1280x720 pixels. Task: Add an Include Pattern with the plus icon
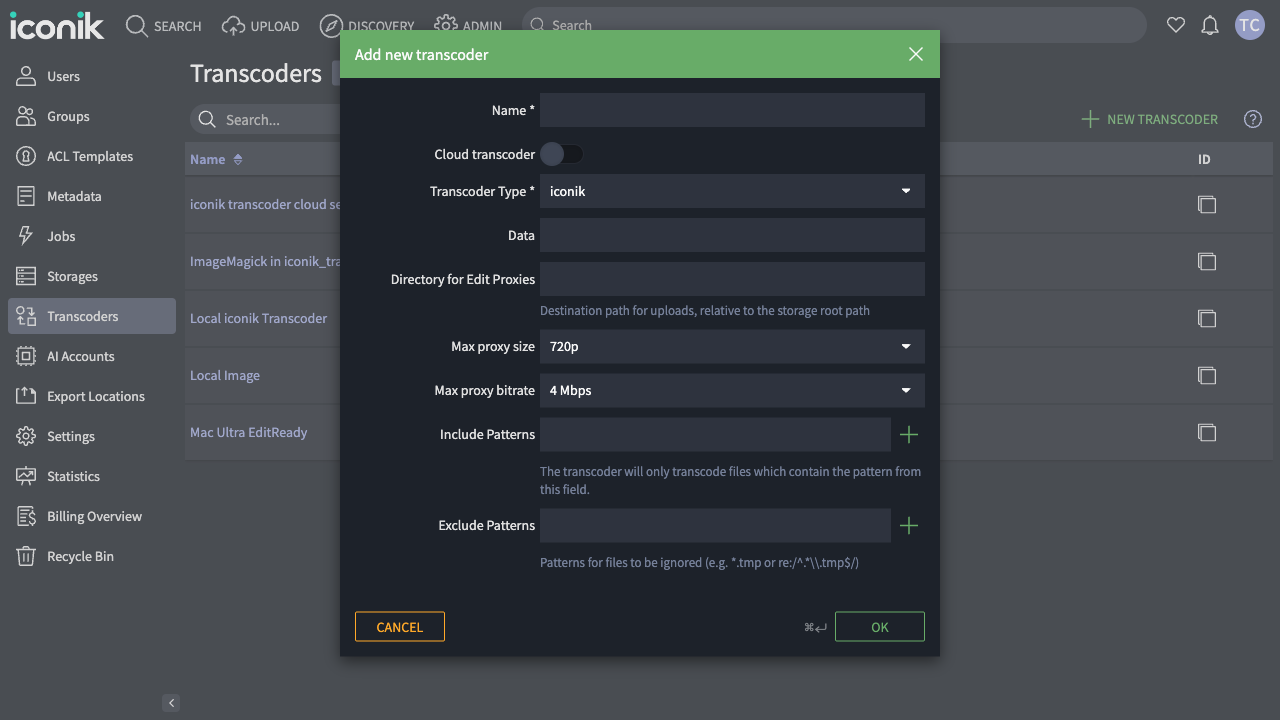click(x=909, y=434)
